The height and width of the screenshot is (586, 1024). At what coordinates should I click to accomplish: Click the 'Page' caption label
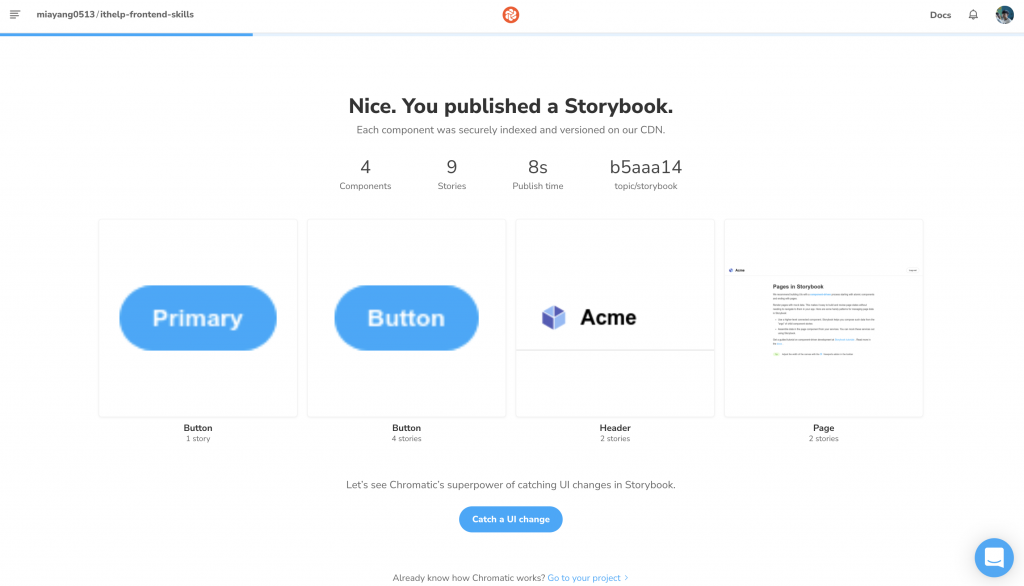coord(824,428)
